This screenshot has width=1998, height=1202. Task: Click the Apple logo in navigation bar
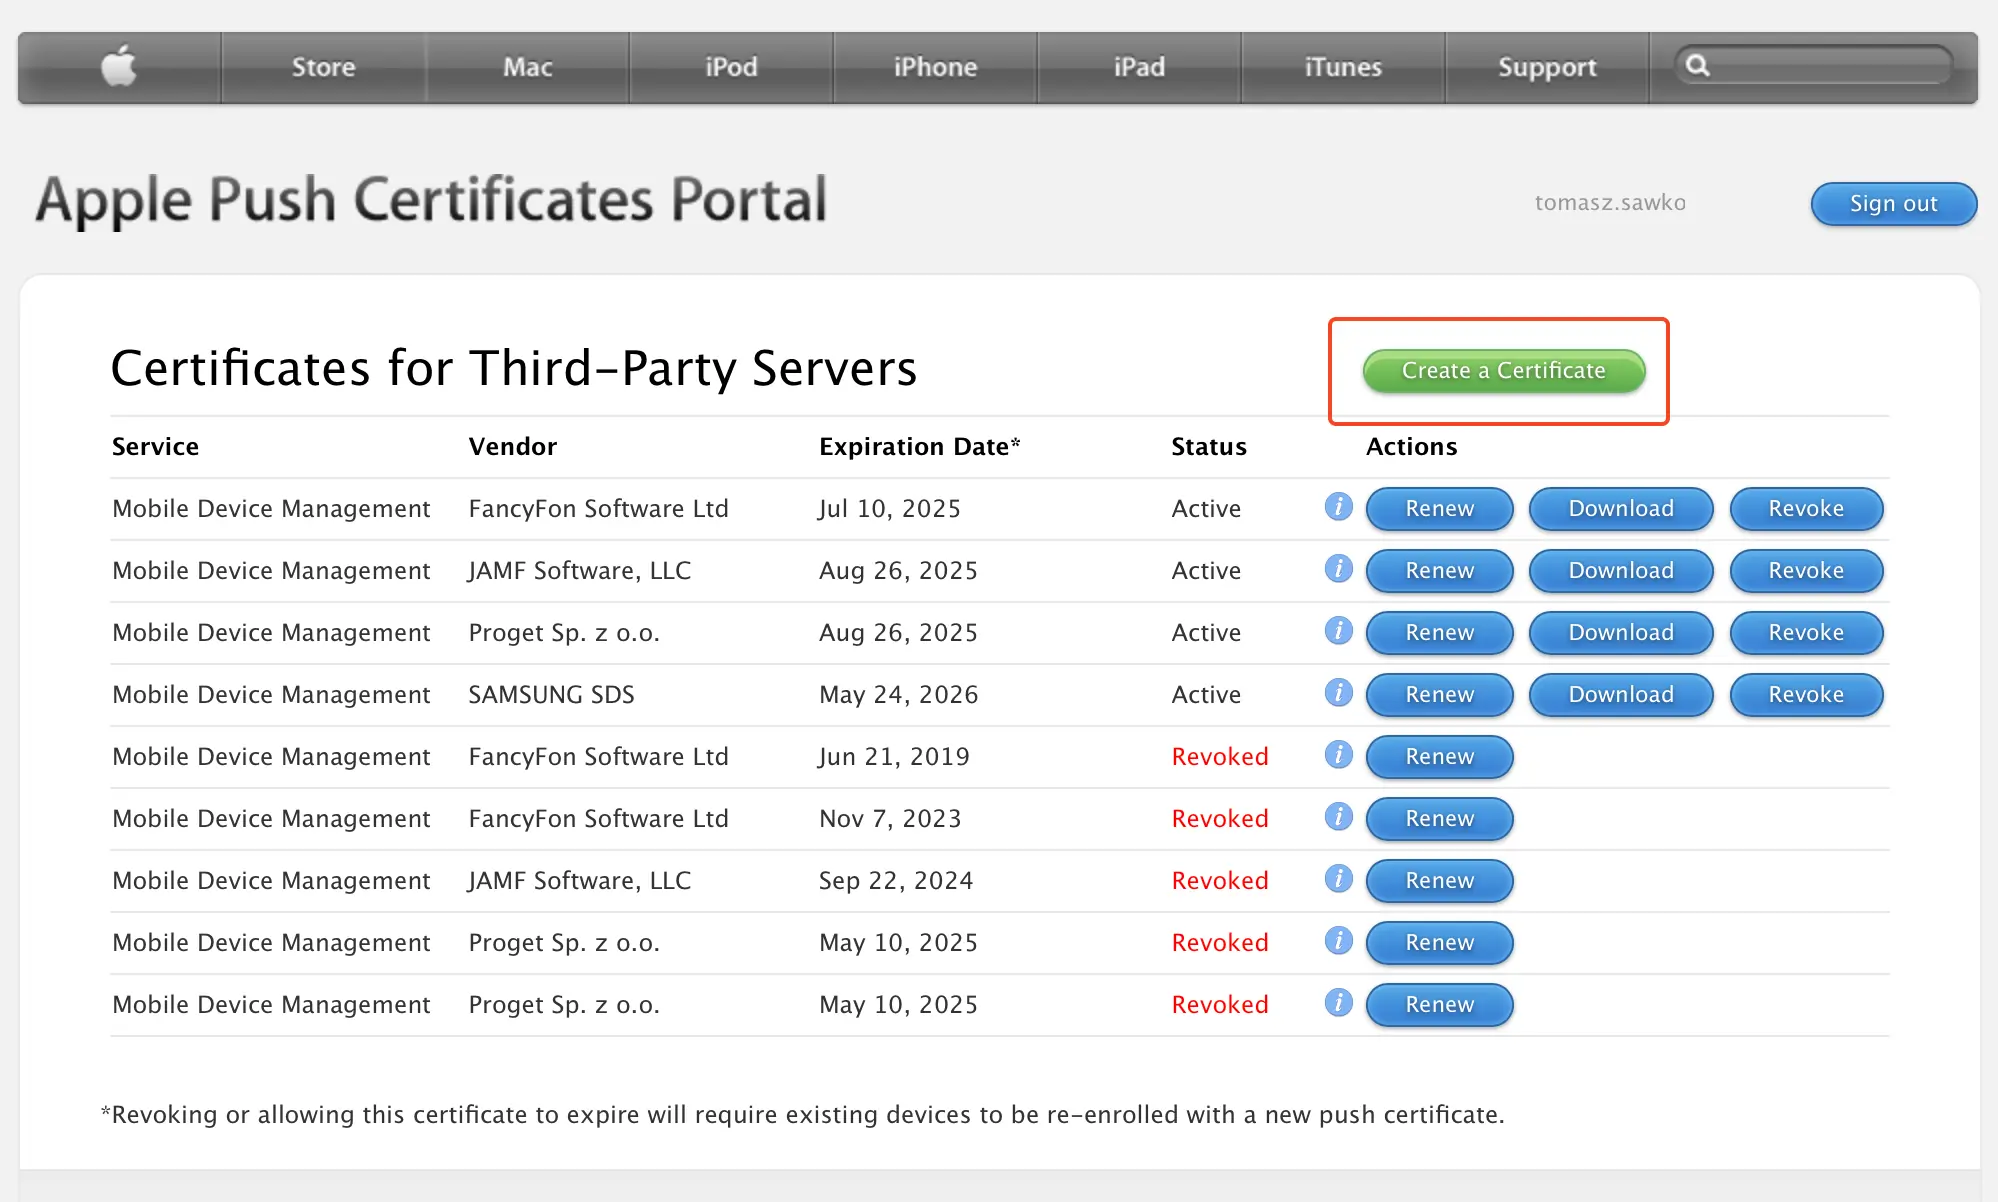(x=119, y=66)
